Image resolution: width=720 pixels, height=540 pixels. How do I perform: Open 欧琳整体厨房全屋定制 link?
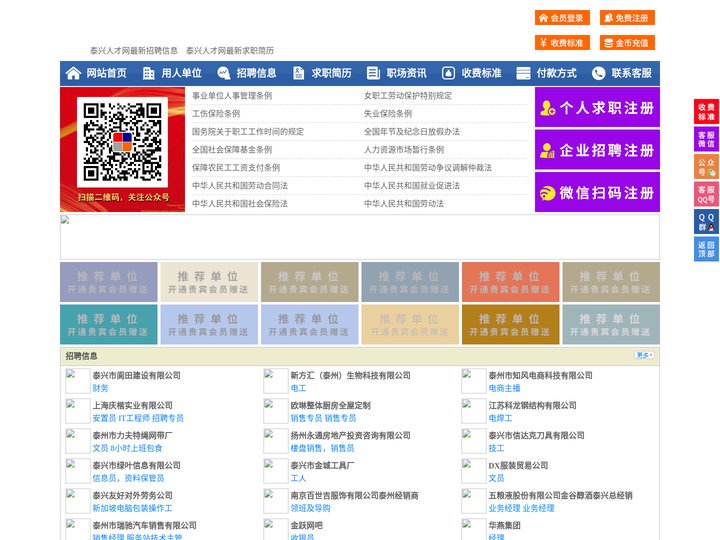[330, 405]
